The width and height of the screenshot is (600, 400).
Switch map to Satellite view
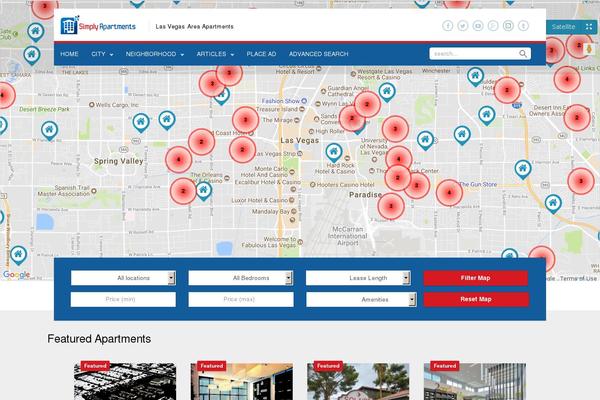(x=563, y=27)
